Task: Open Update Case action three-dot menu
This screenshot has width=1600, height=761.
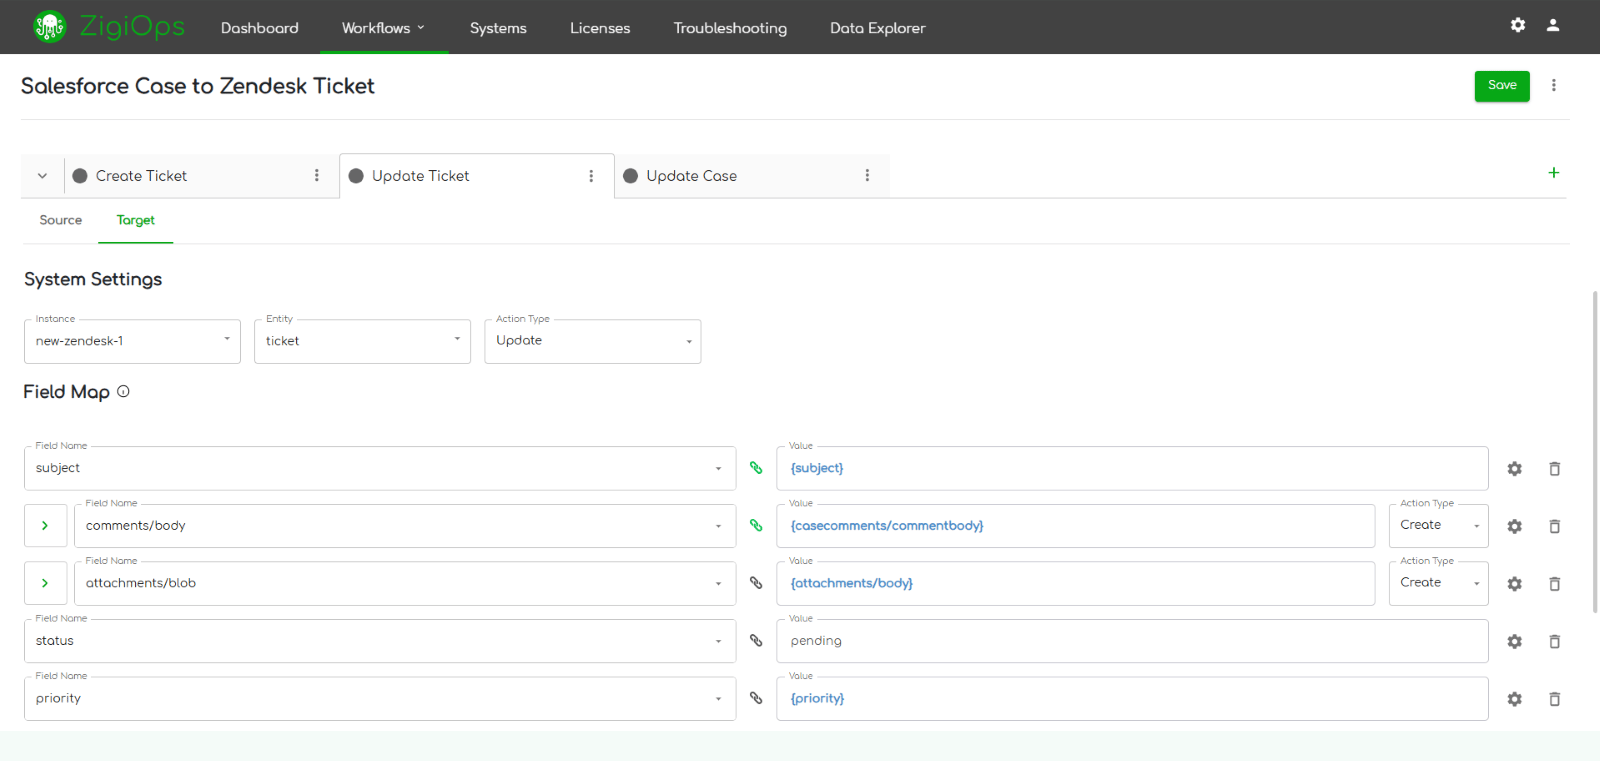Action: (x=867, y=175)
